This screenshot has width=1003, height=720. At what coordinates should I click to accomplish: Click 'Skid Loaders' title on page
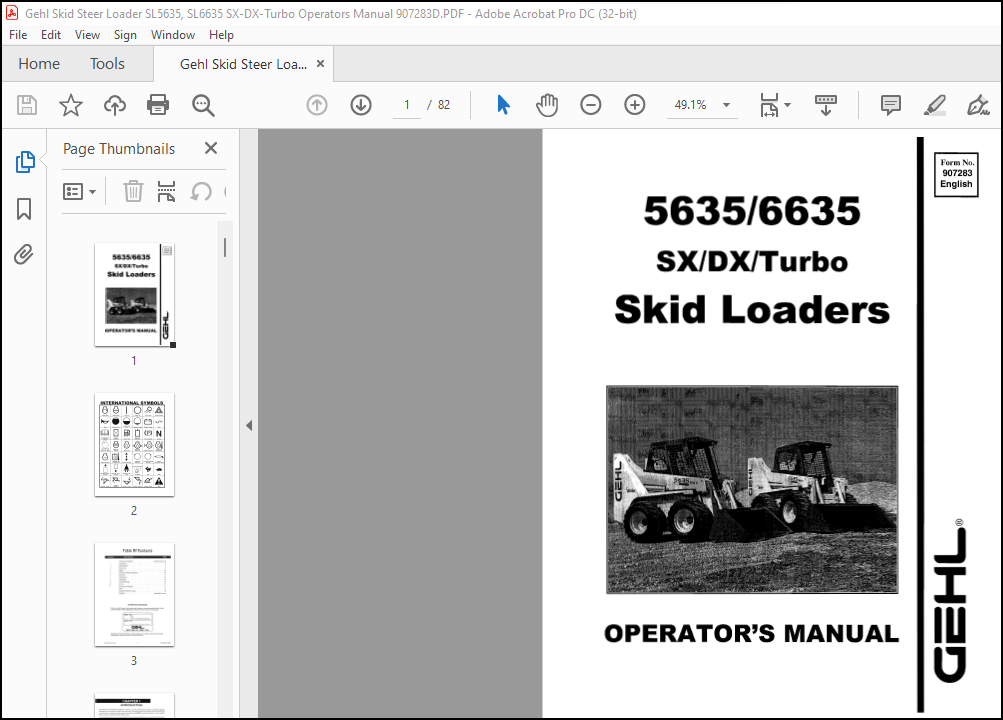pyautogui.click(x=752, y=309)
